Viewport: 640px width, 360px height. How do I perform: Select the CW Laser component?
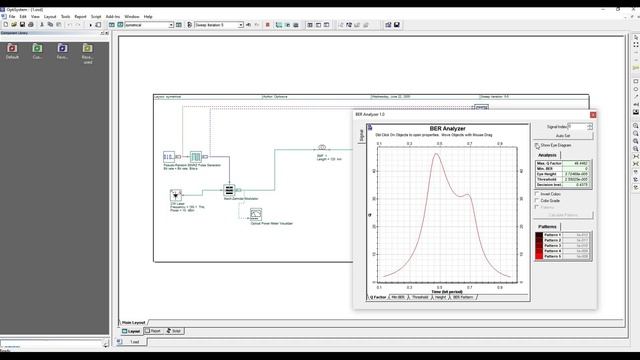(176, 196)
